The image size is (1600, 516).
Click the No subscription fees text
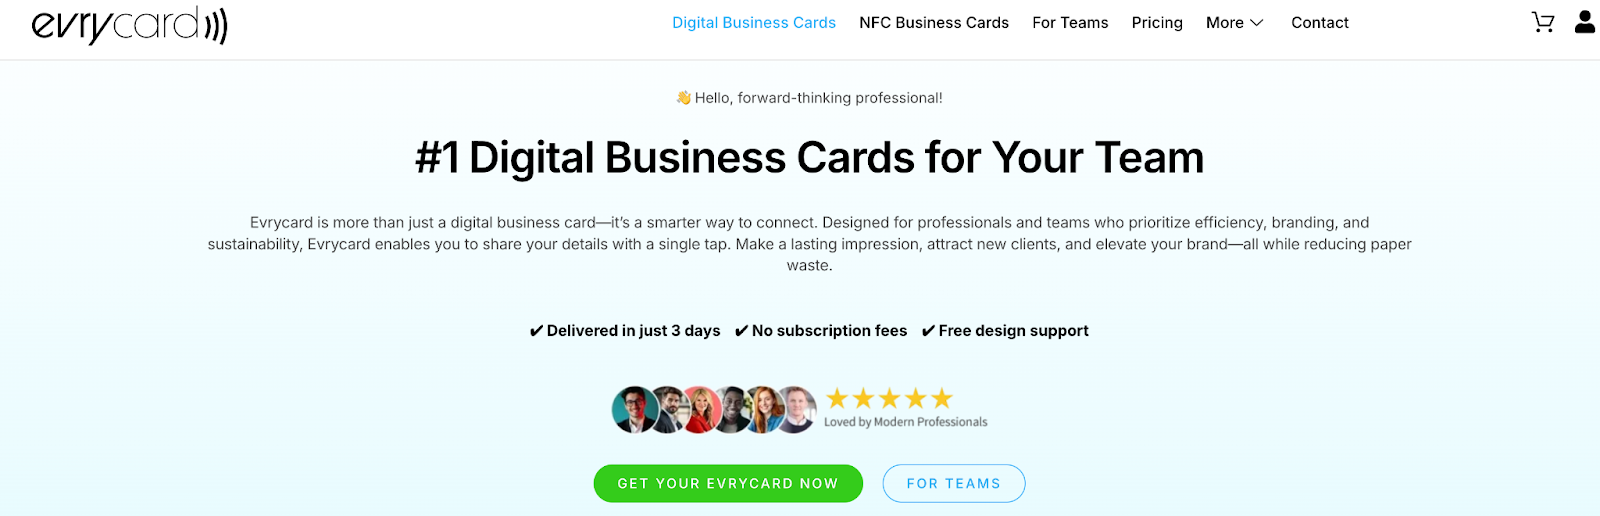pyautogui.click(x=830, y=331)
